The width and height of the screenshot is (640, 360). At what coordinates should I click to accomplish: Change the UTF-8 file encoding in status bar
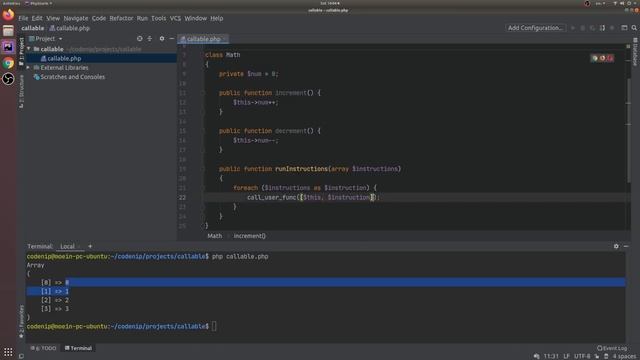tap(582, 356)
